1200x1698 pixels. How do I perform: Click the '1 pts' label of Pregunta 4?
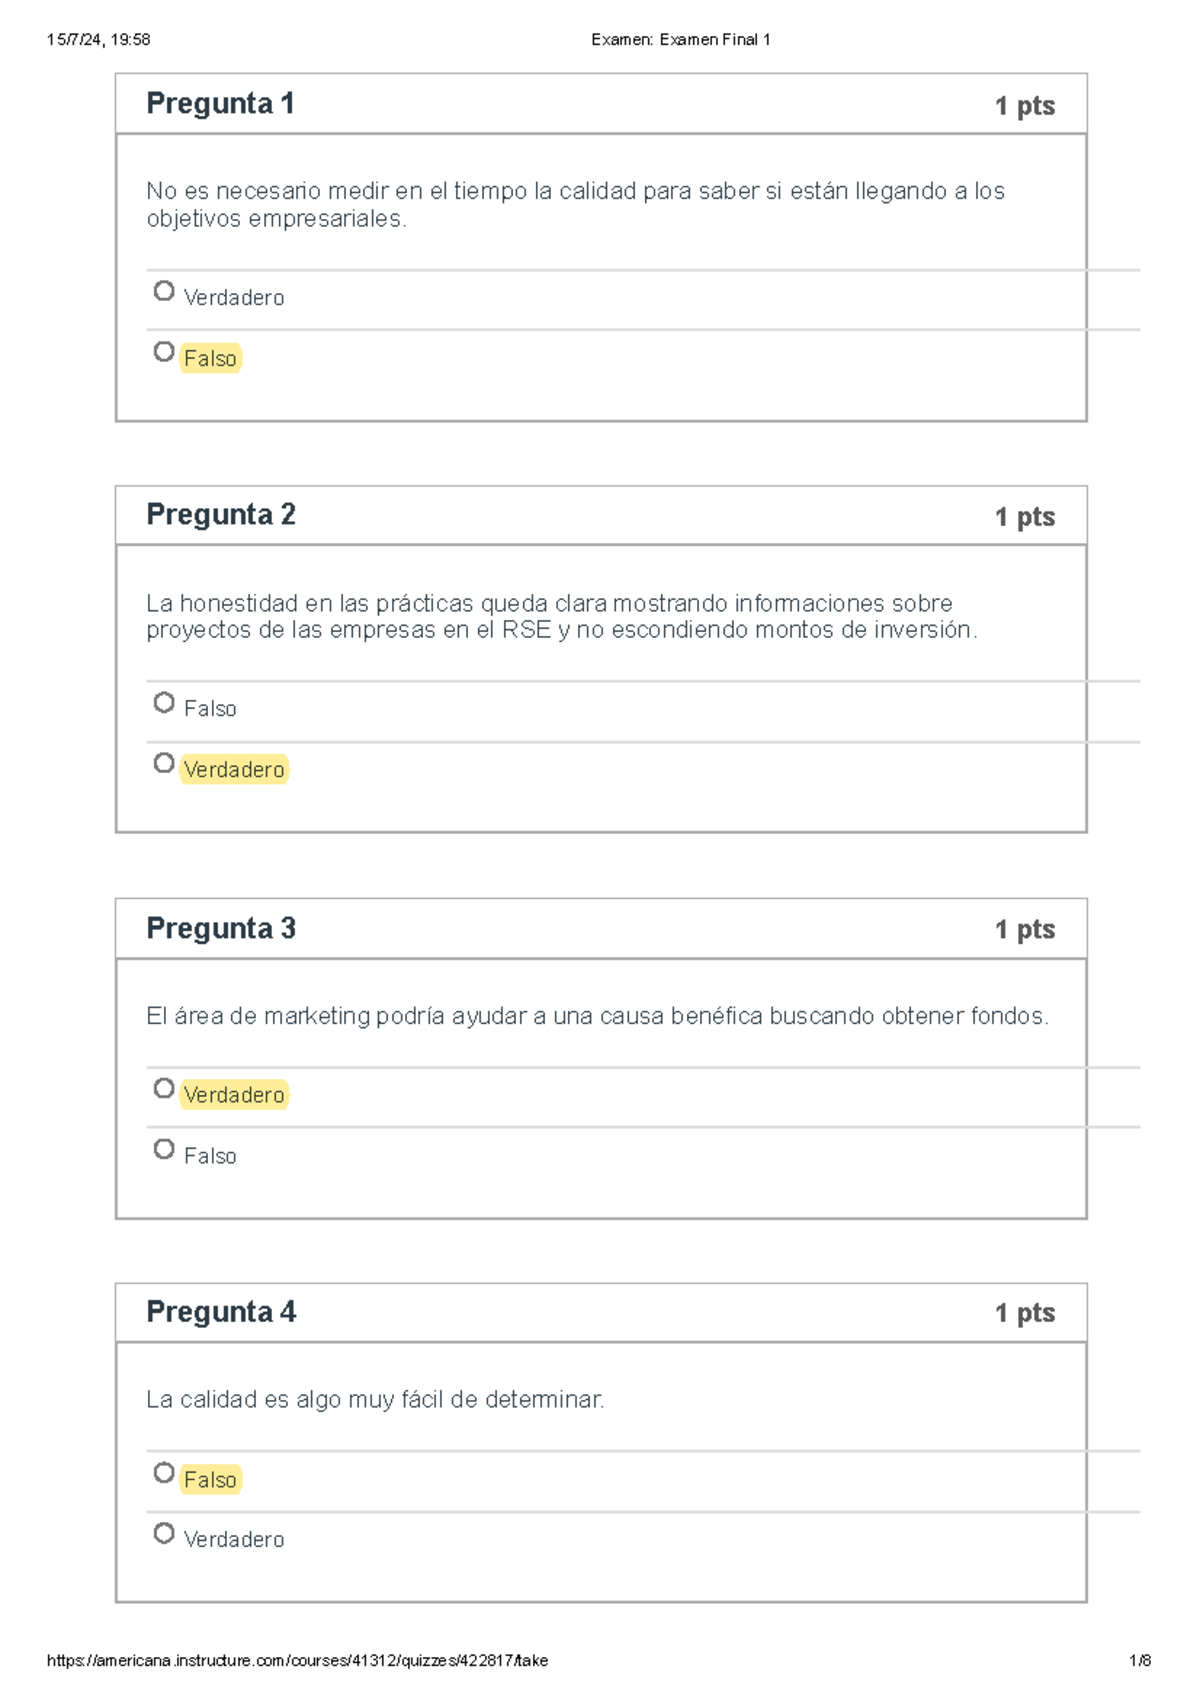[x=1025, y=1313]
